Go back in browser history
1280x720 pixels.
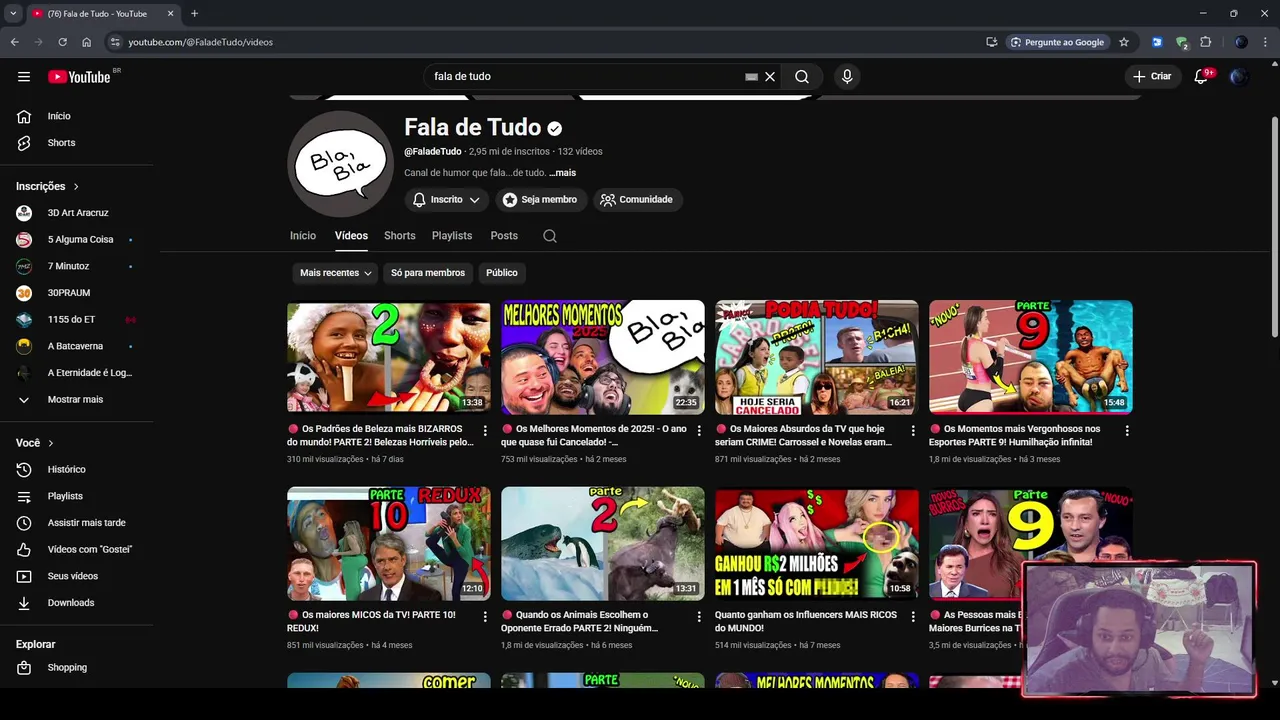pyautogui.click(x=15, y=42)
